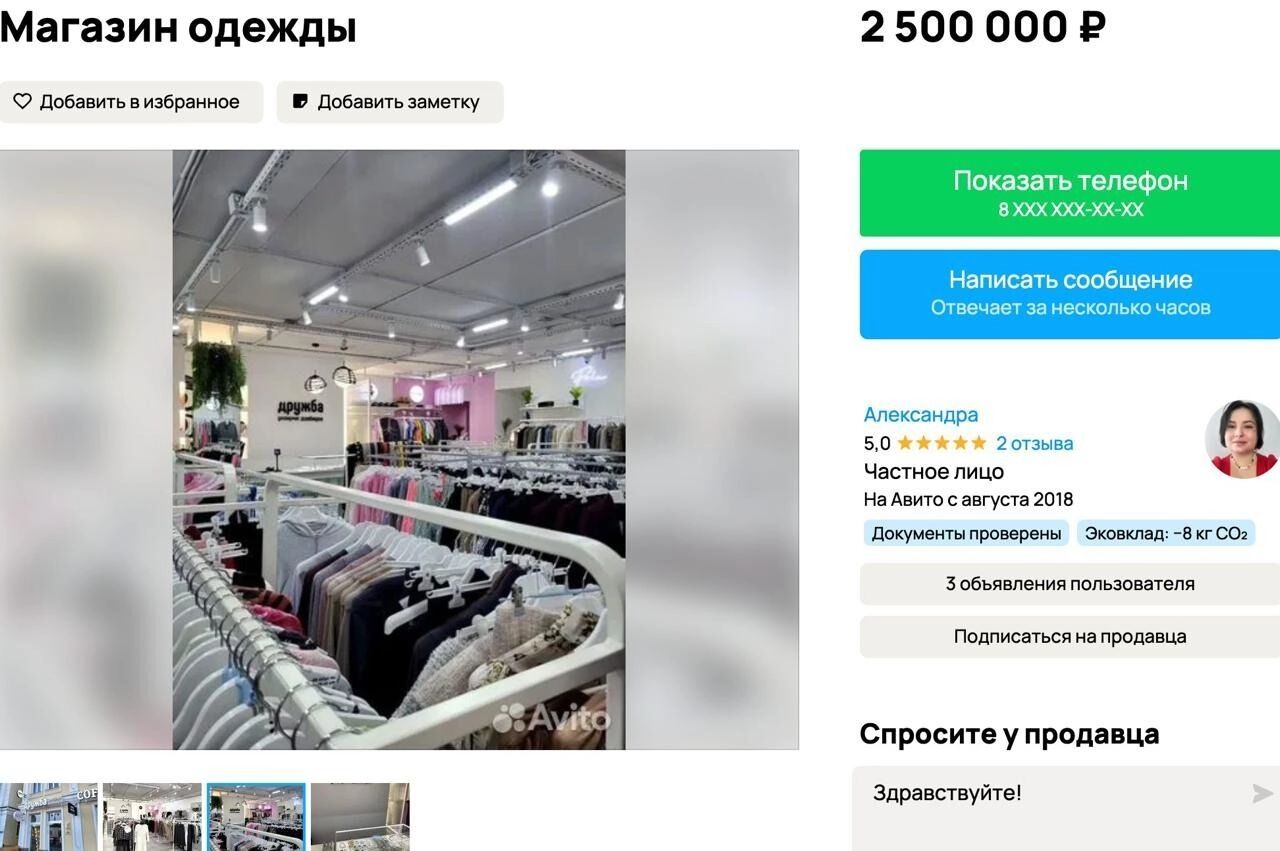This screenshot has height=851, width=1280.
Task: Click Александра's round avatar photo
Action: tap(1243, 439)
